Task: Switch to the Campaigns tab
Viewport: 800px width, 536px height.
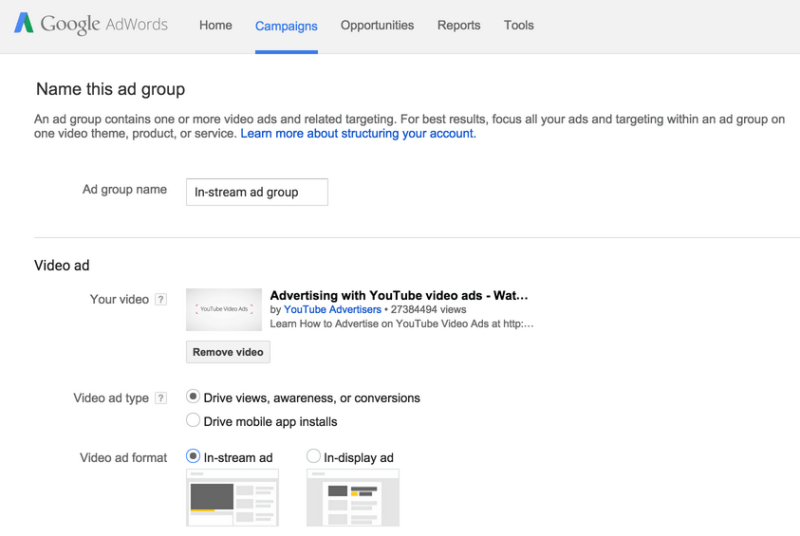Action: tap(286, 26)
